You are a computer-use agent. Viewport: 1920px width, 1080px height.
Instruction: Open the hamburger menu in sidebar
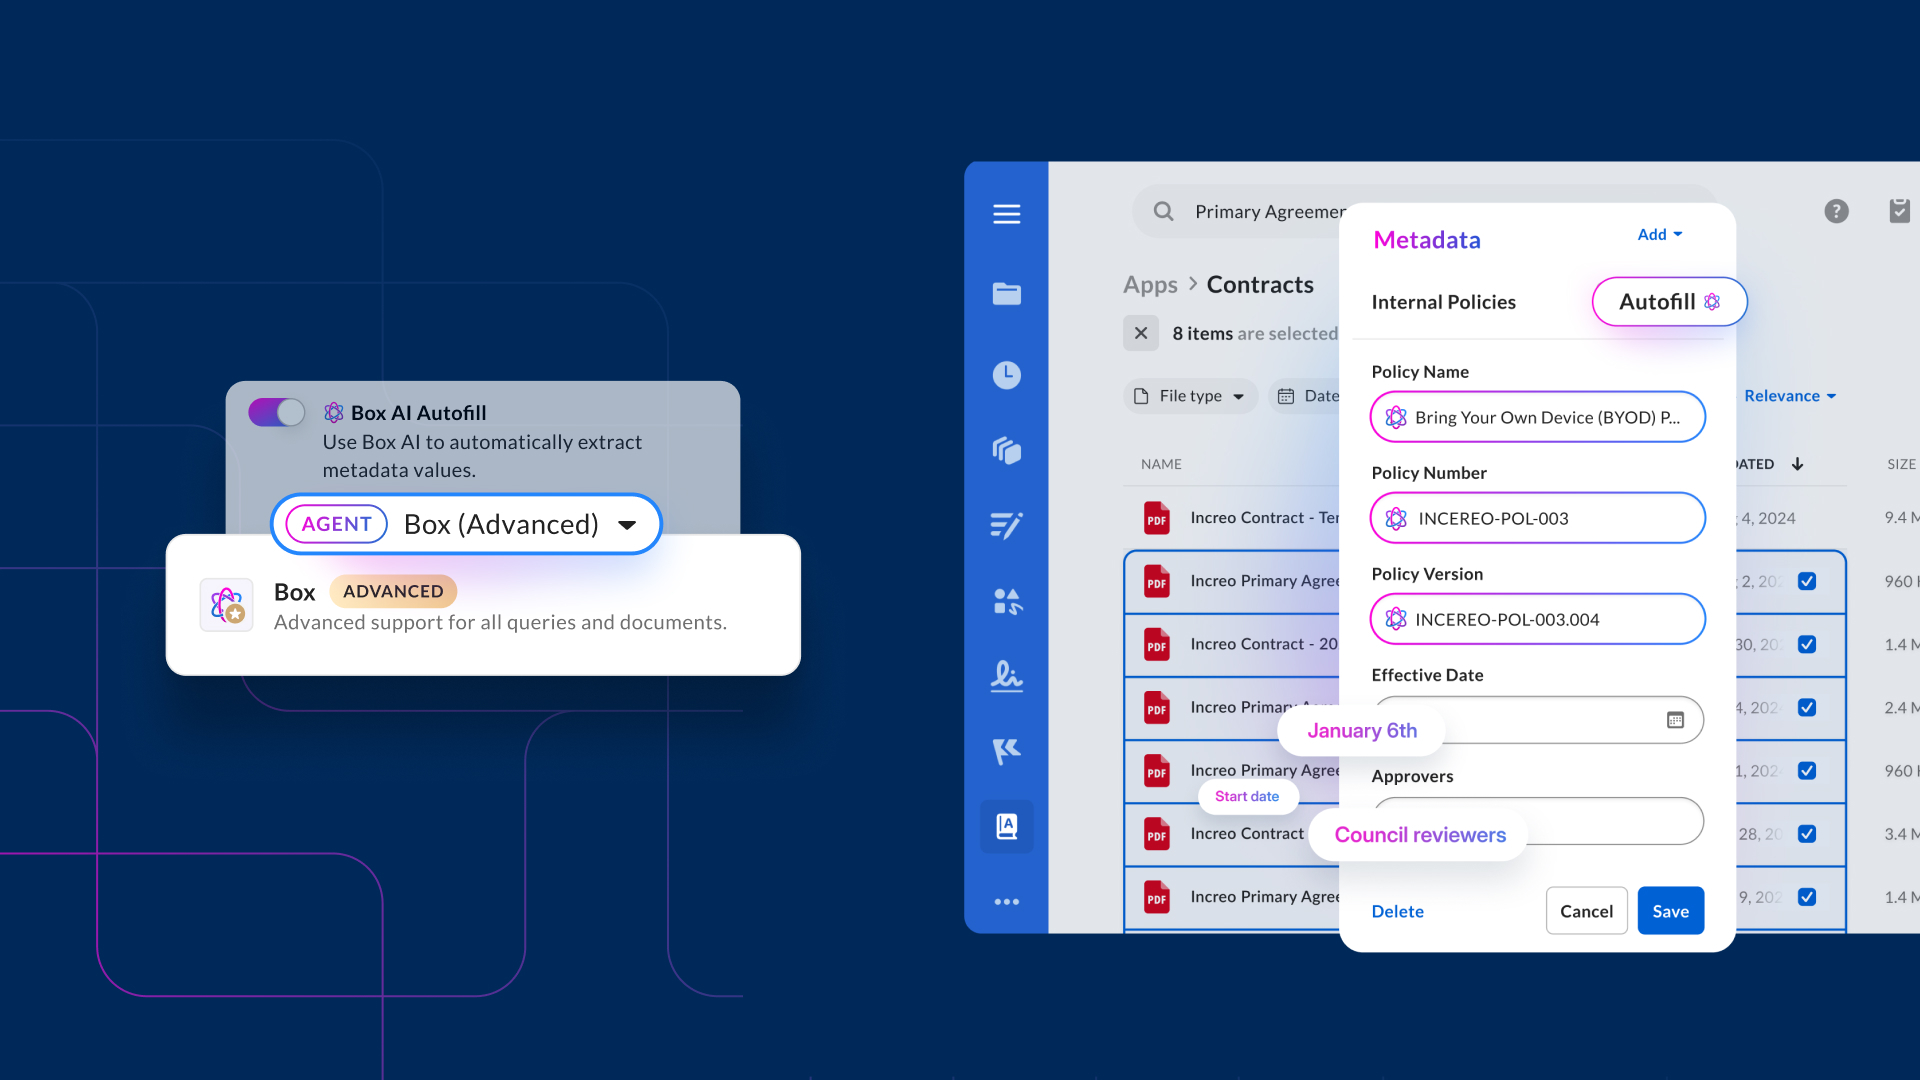[x=1006, y=214]
